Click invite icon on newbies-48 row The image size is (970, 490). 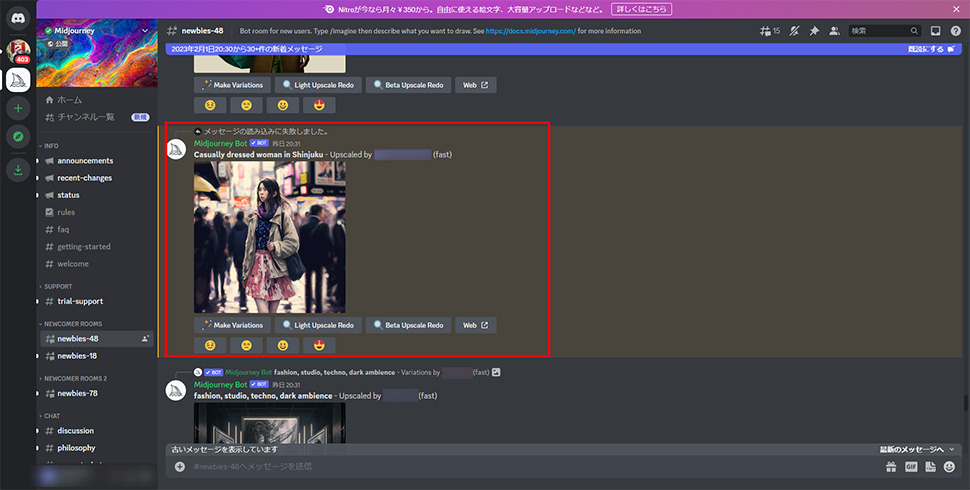145,339
